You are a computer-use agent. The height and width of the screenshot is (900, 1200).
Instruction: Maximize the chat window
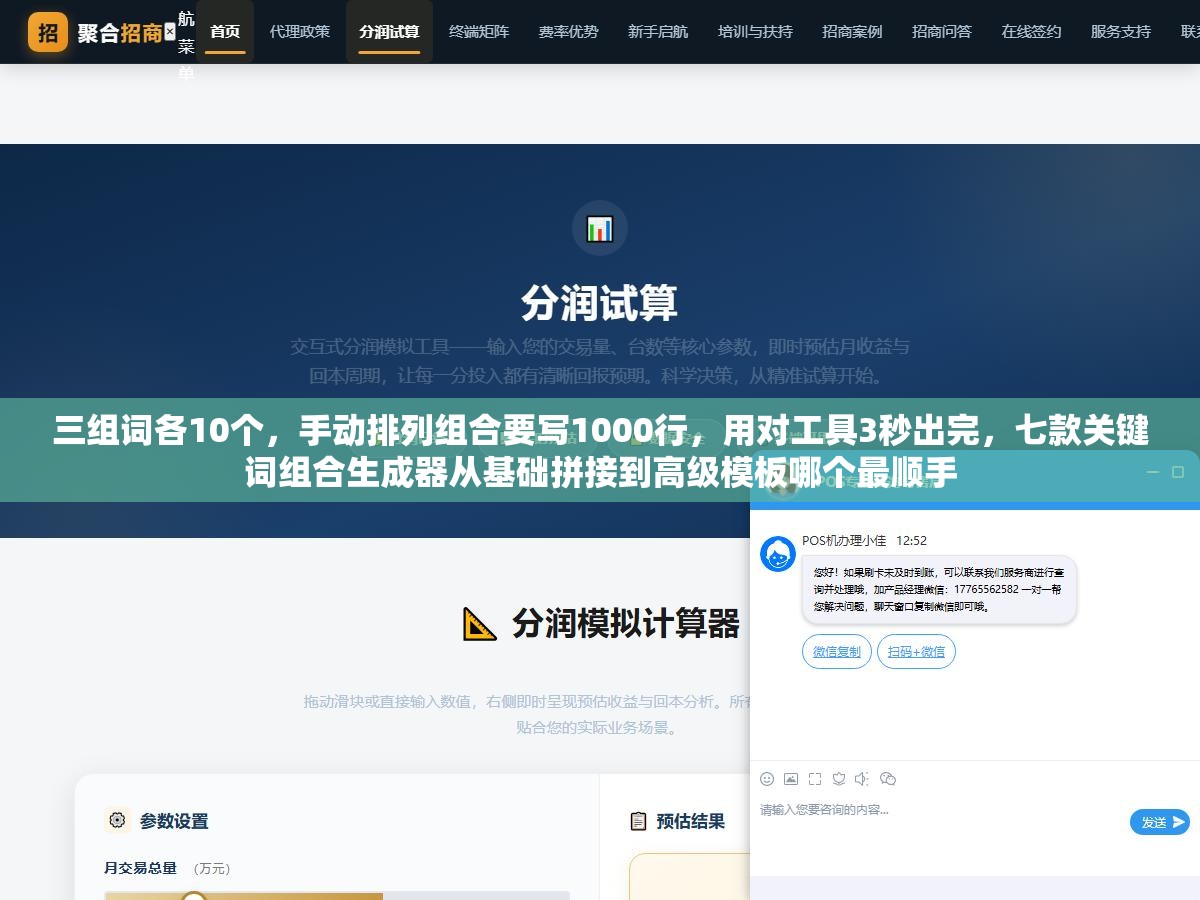[1177, 471]
